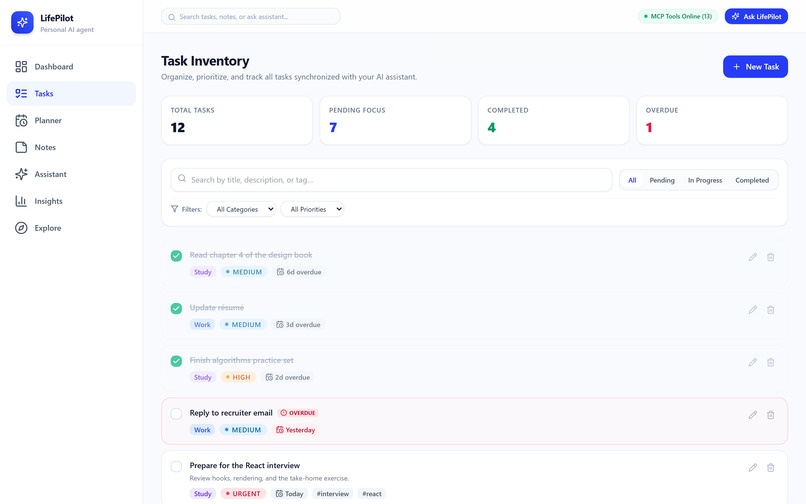This screenshot has width=806, height=504.
Task: Select the Completed filter tab
Action: pyautogui.click(x=752, y=180)
